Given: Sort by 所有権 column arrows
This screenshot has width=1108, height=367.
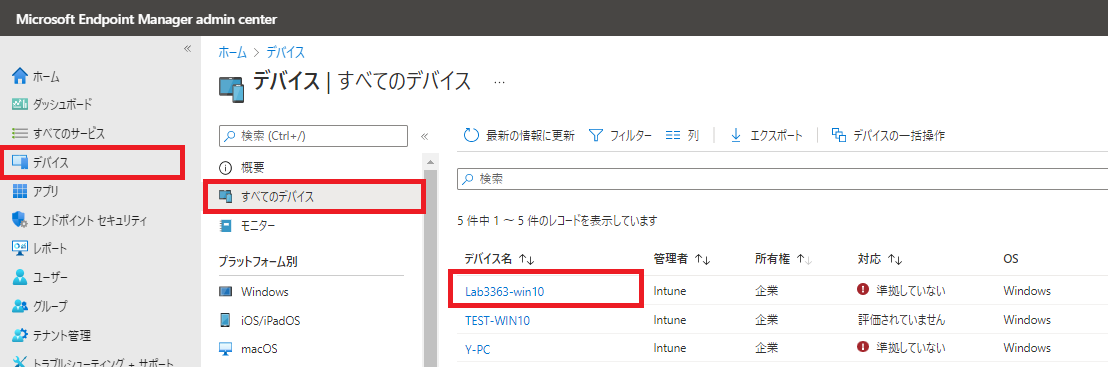Looking at the screenshot, I should coord(805,260).
